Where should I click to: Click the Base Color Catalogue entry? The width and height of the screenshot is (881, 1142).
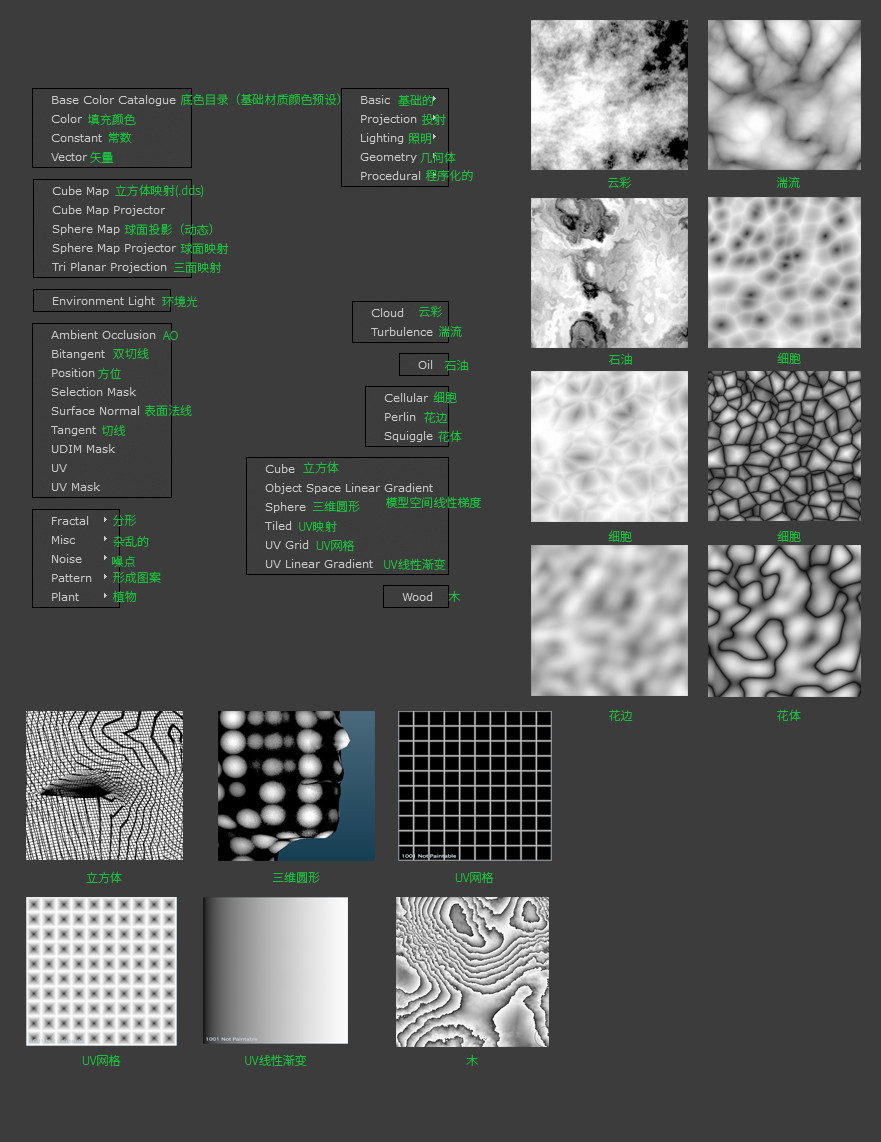(113, 100)
